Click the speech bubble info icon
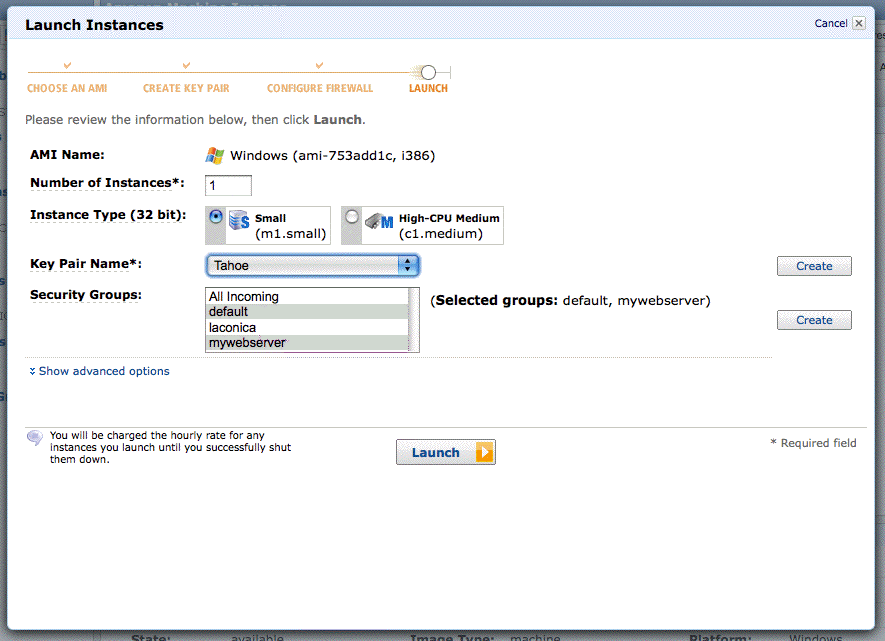The image size is (885, 641). click(35, 437)
